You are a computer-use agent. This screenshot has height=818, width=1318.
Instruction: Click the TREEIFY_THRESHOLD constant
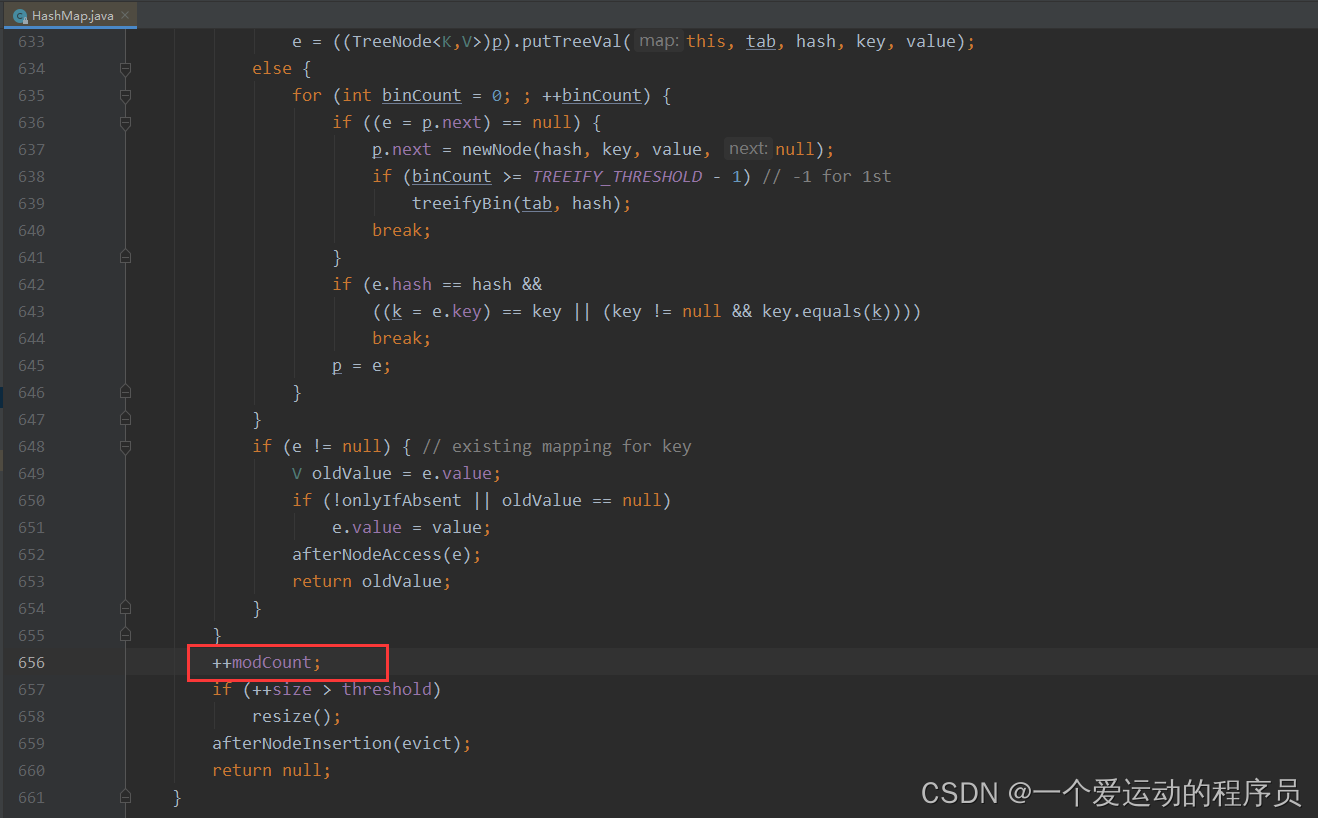coord(617,176)
